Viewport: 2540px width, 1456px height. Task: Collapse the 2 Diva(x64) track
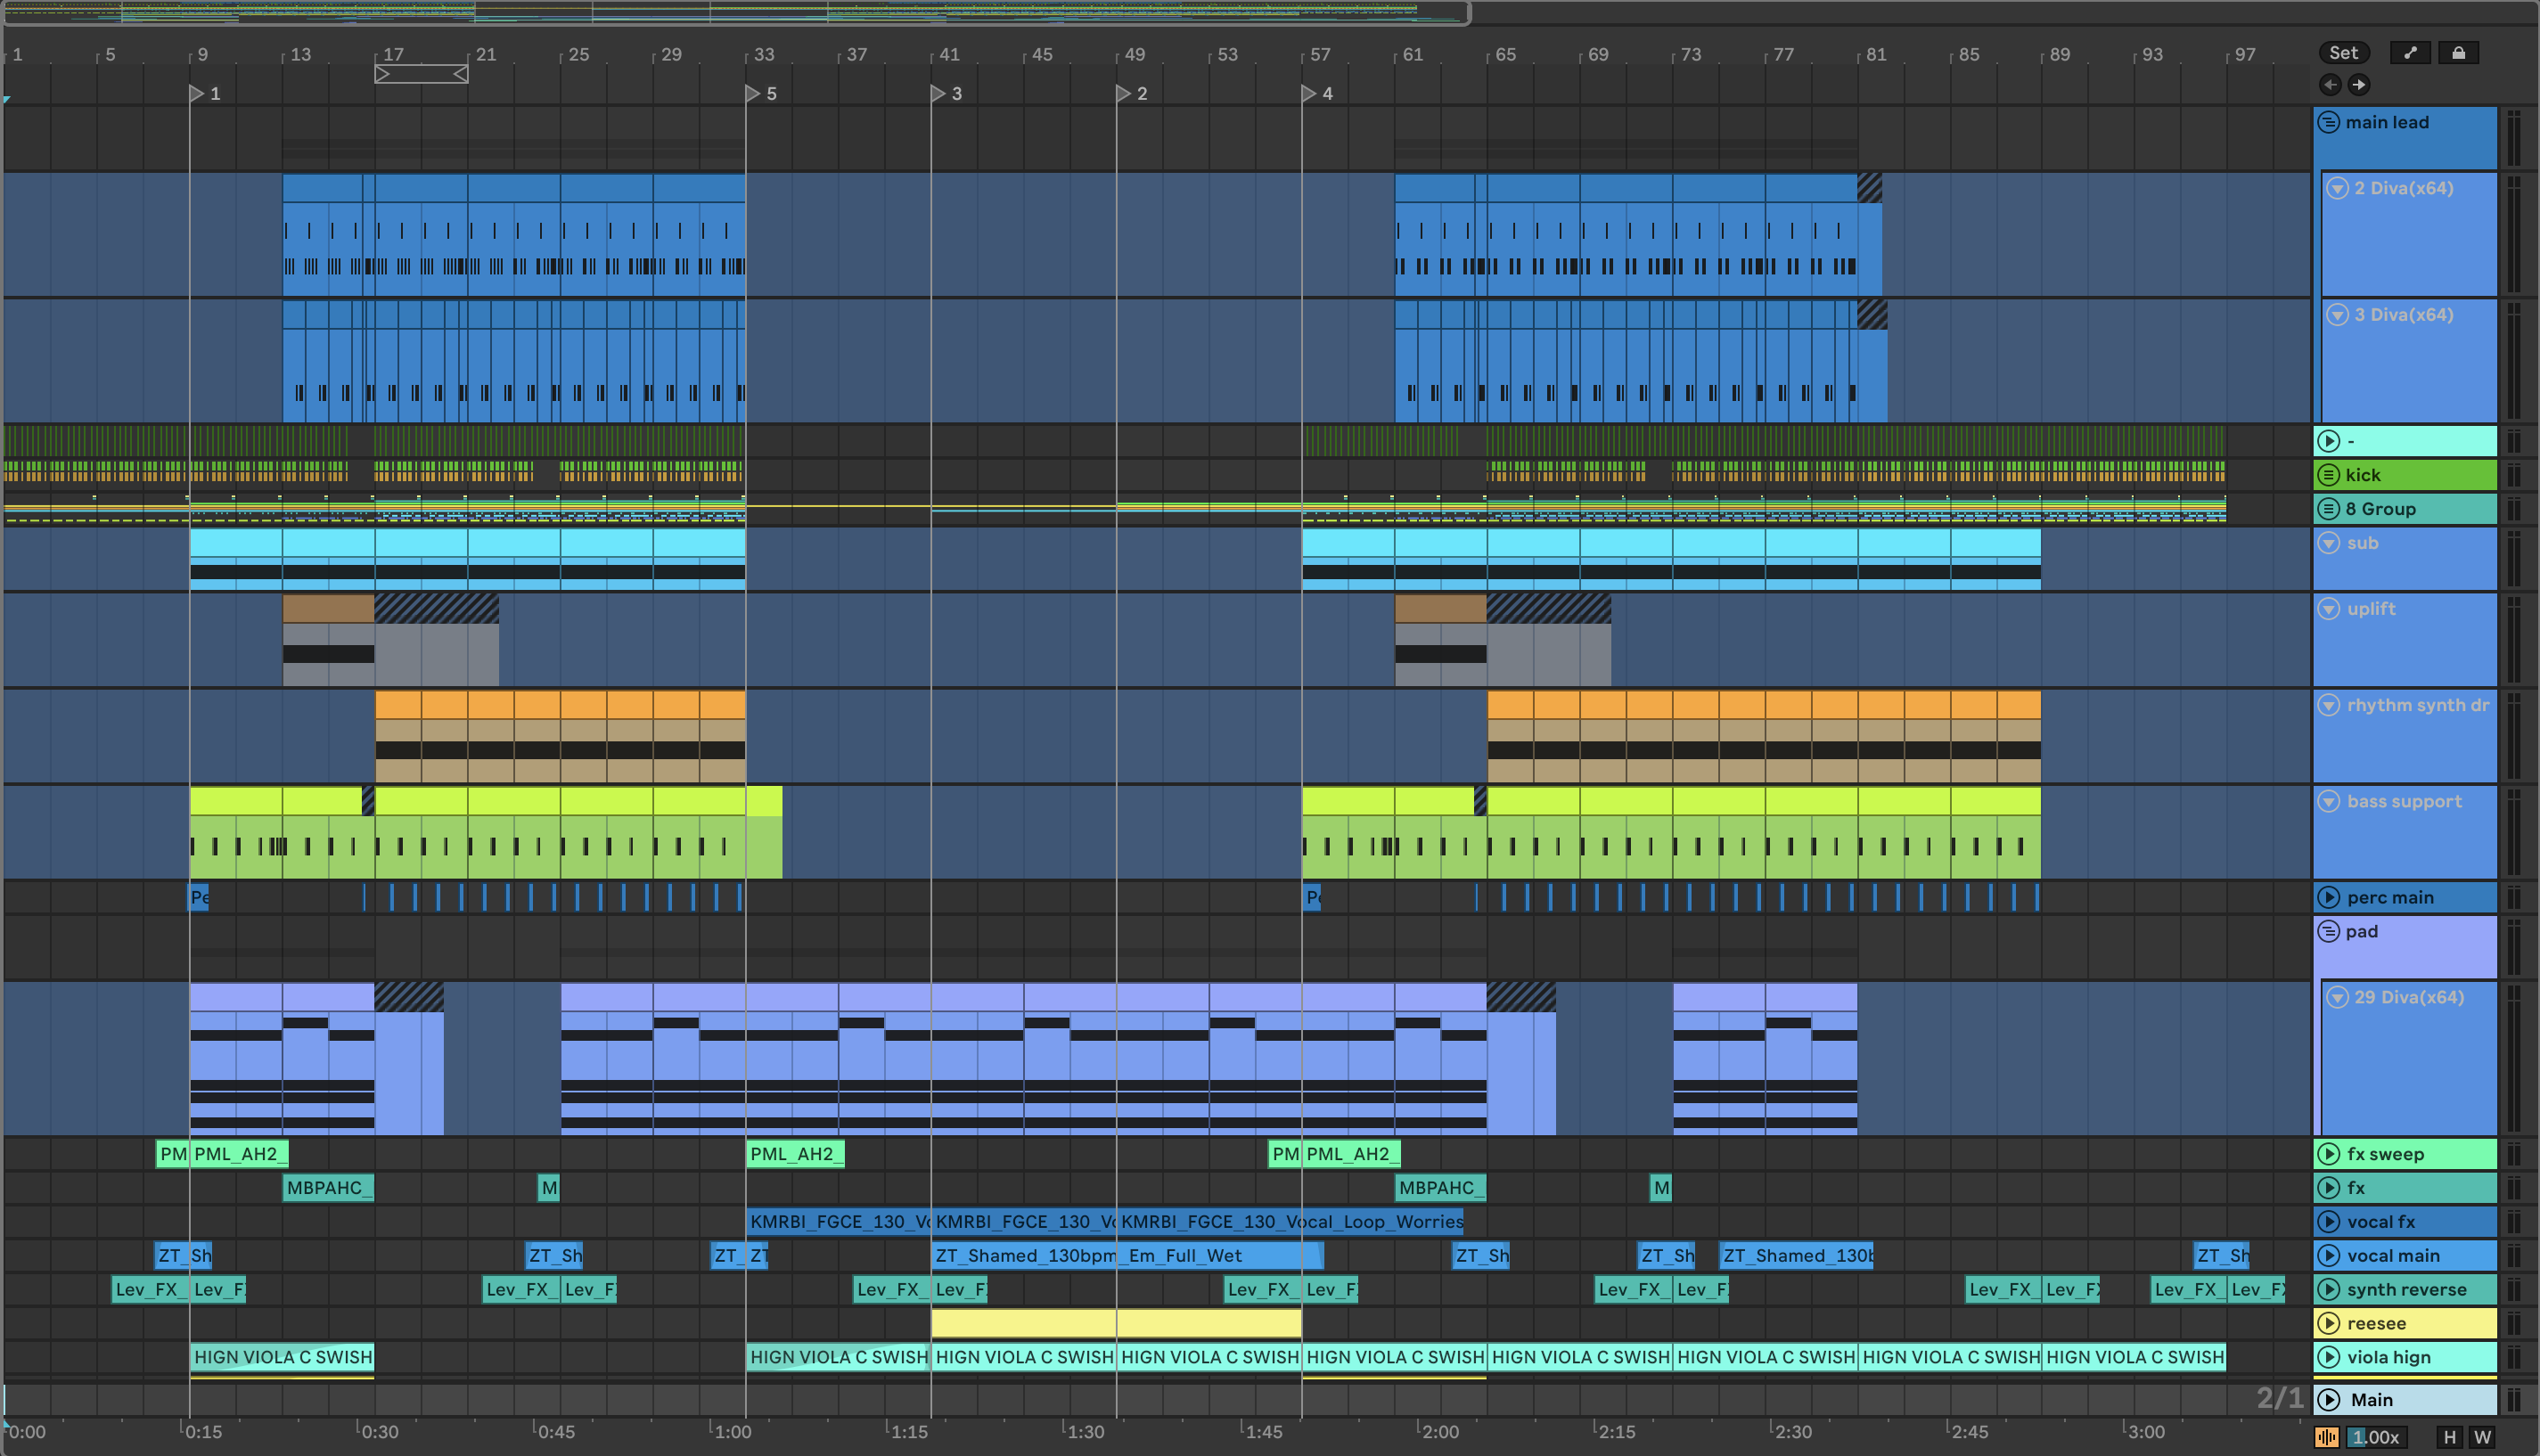(x=2337, y=188)
